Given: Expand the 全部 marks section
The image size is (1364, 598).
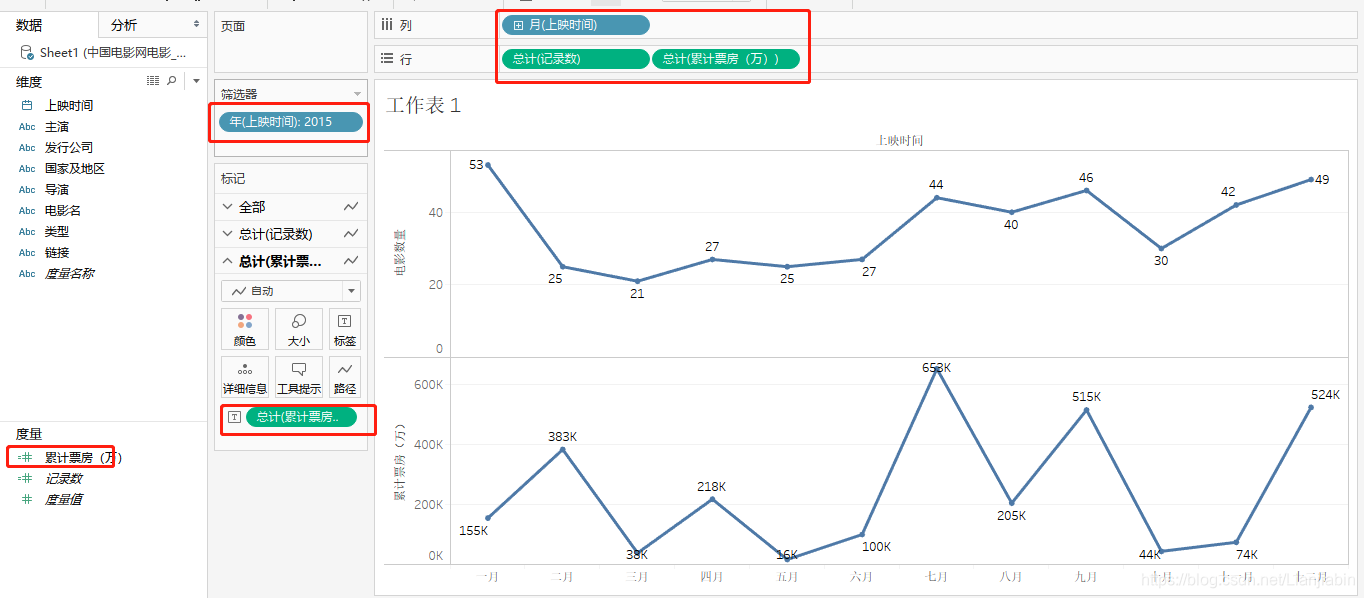Looking at the screenshot, I should point(230,207).
